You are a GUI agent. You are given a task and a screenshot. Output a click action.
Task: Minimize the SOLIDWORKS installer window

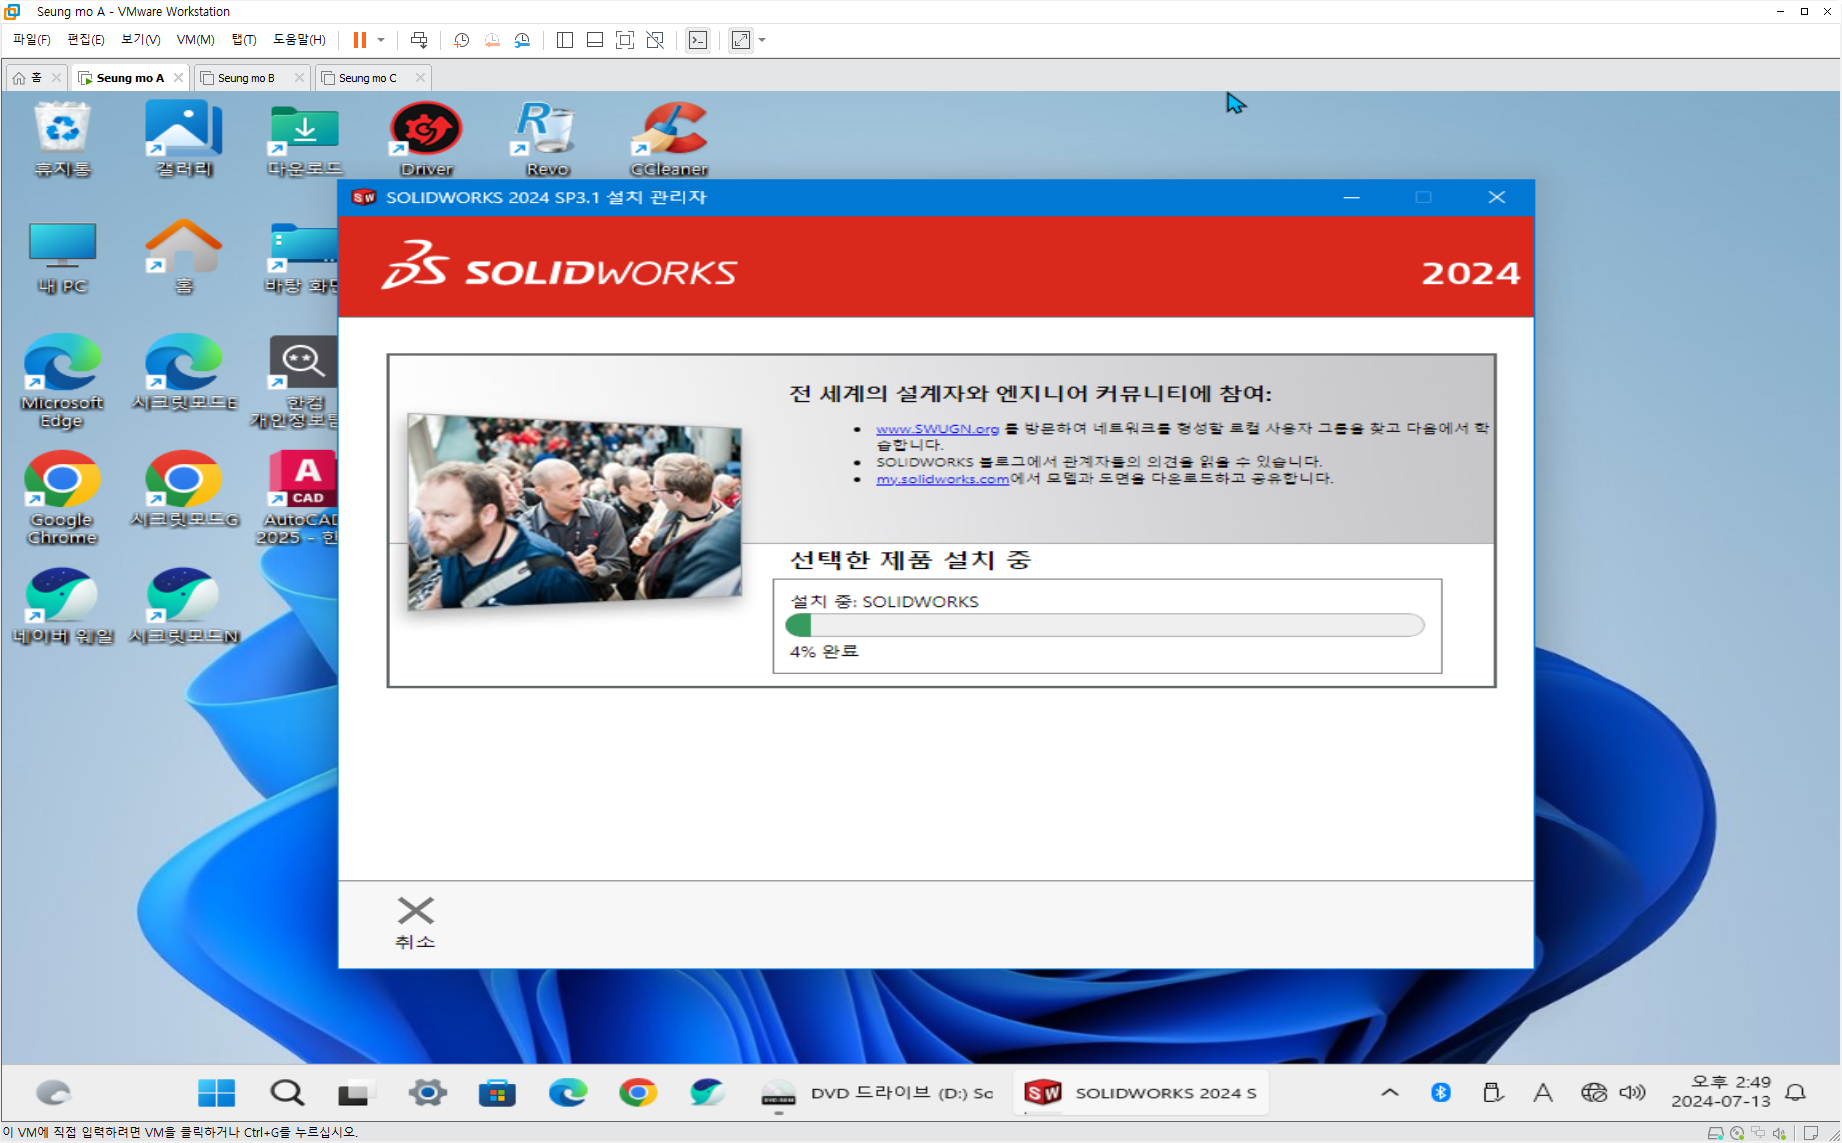(x=1352, y=197)
